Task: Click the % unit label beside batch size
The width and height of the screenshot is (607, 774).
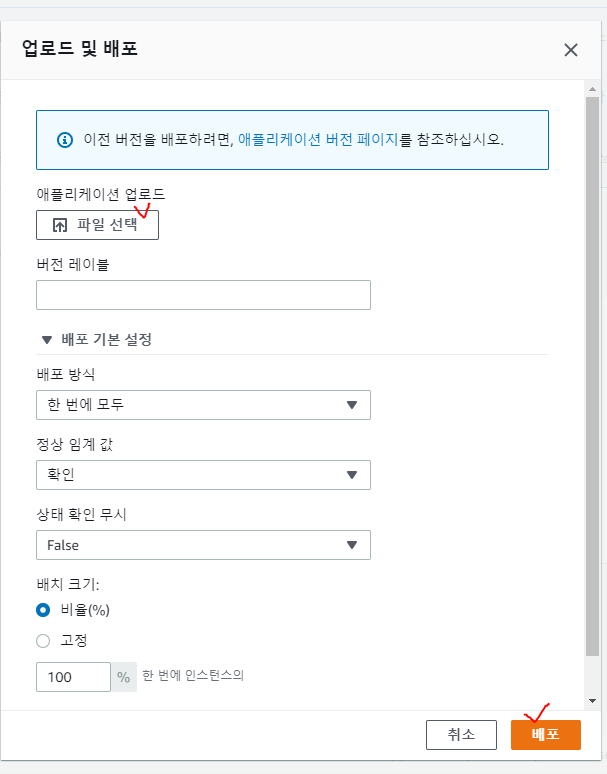Action: point(124,677)
